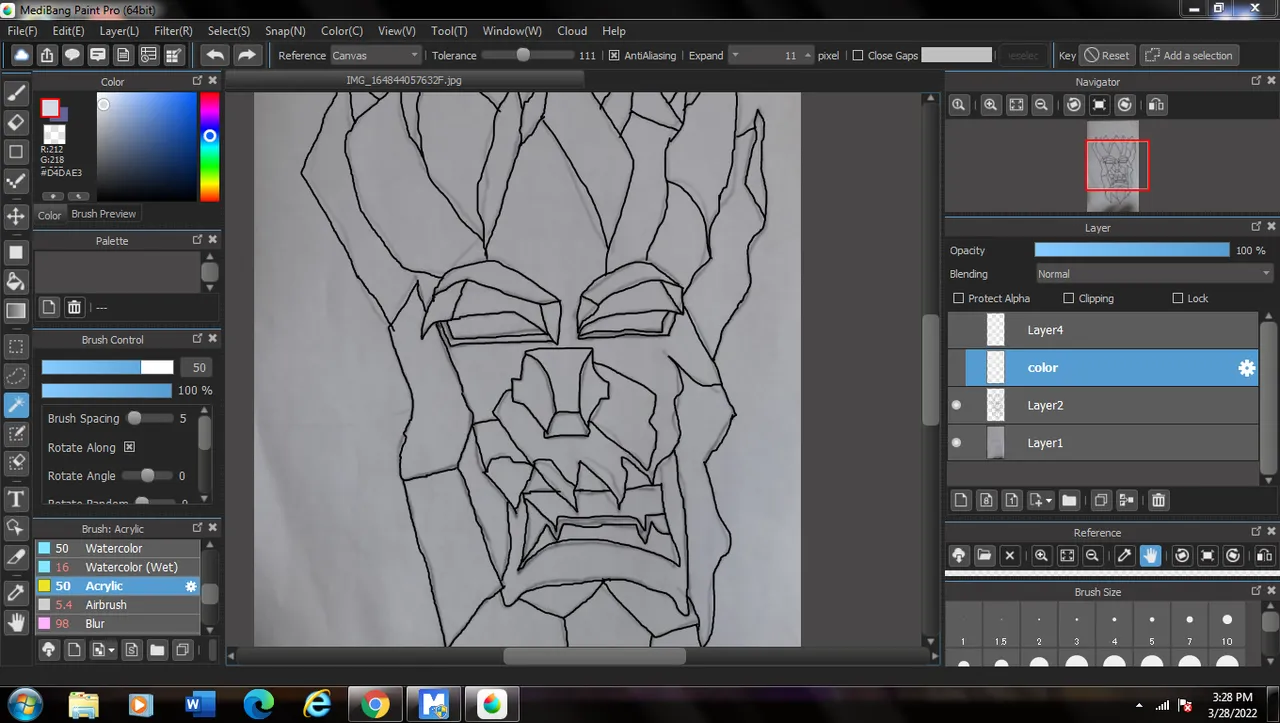This screenshot has height=723, width=1280.
Task: Select the Airbrush brush
Action: tap(118, 605)
